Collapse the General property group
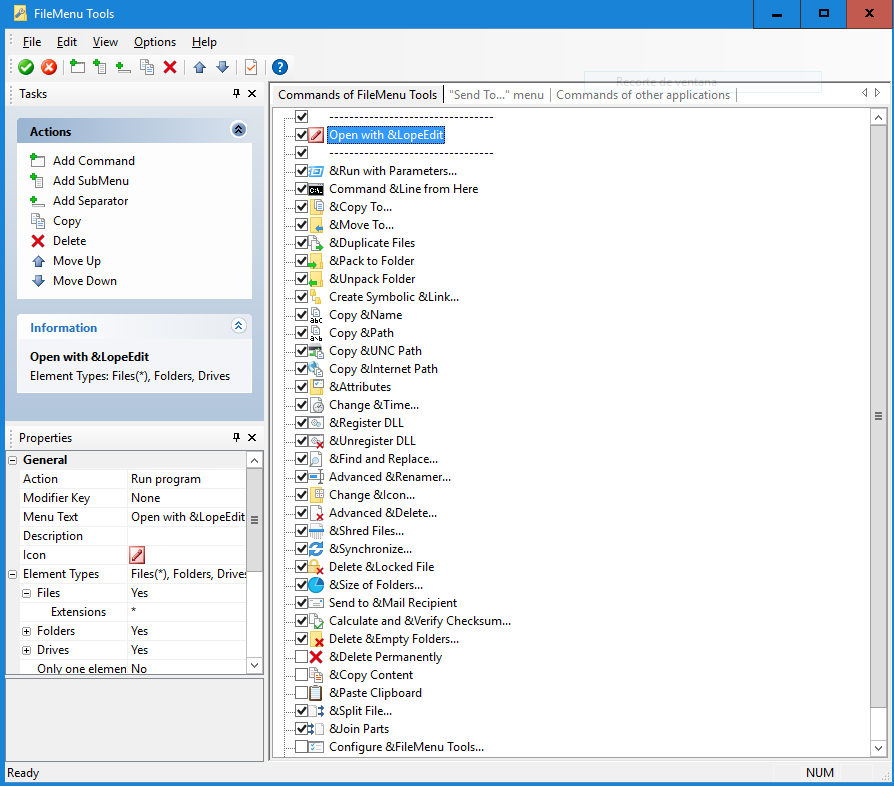894x786 pixels. (13, 460)
